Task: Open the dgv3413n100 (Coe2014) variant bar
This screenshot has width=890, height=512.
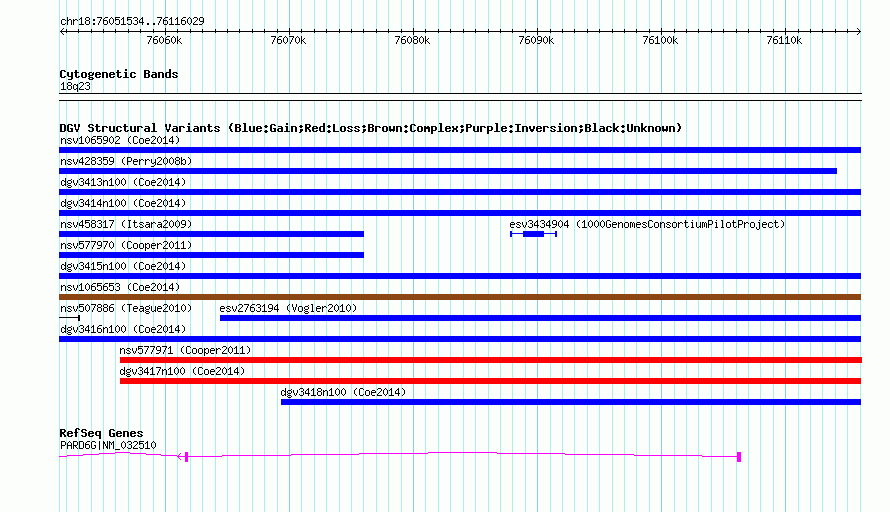Action: point(460,192)
